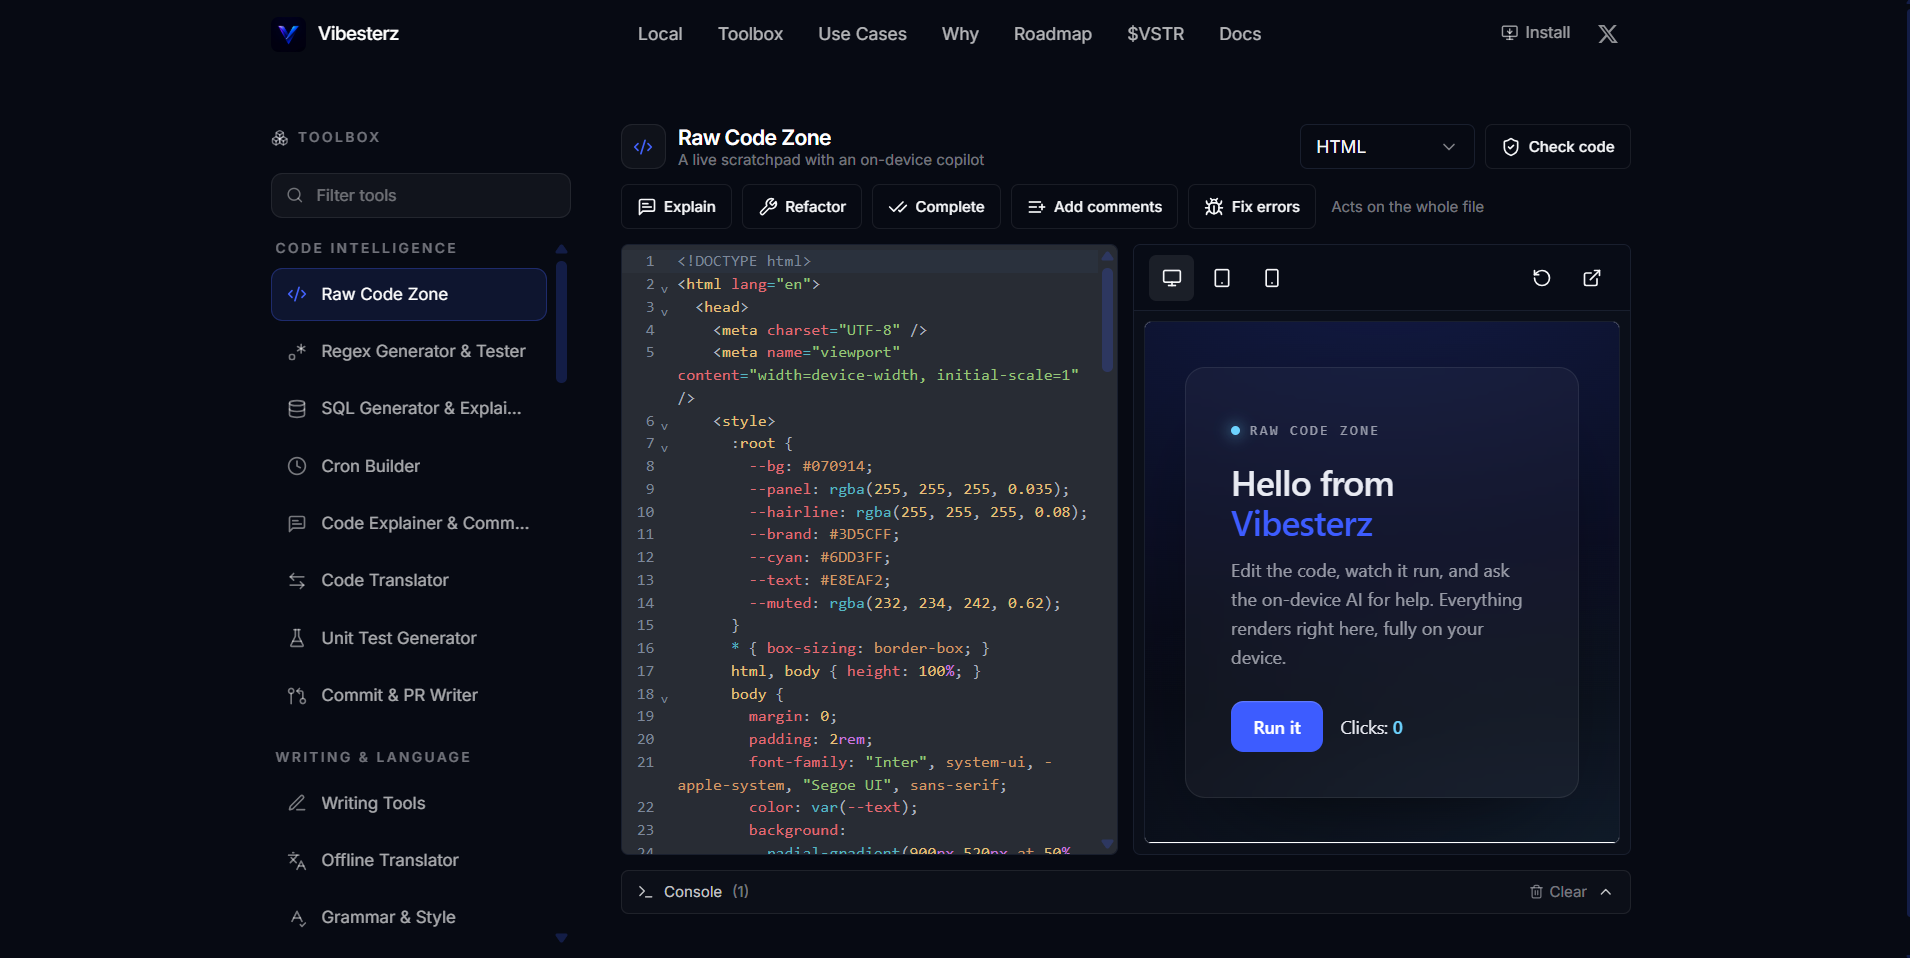Switch preview to tablet view
This screenshot has height=958, width=1910.
coord(1221,278)
